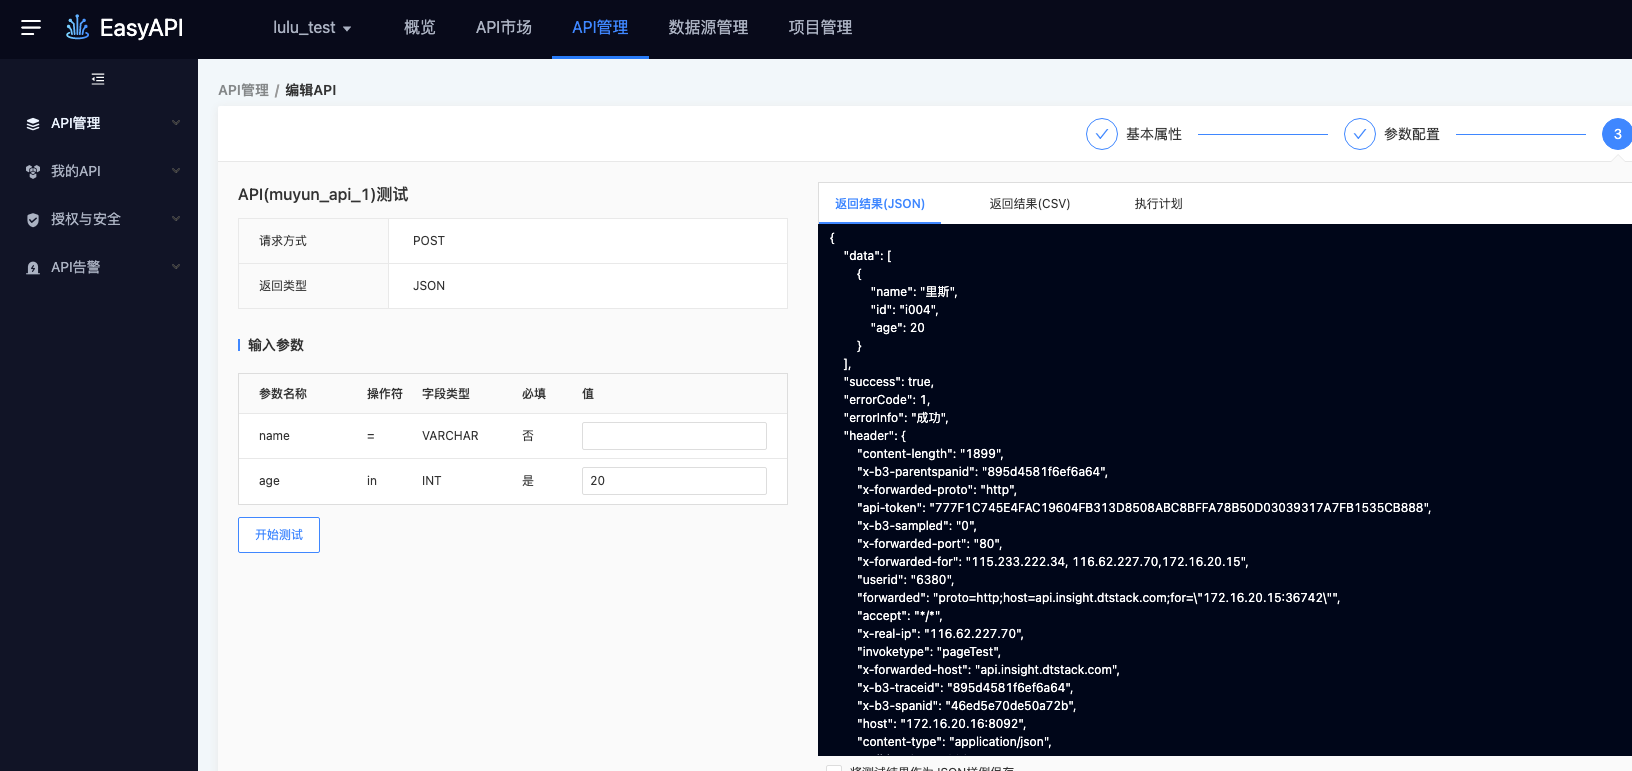The image size is (1632, 771).
Task: Click the "success": true line
Action: [x=889, y=382]
